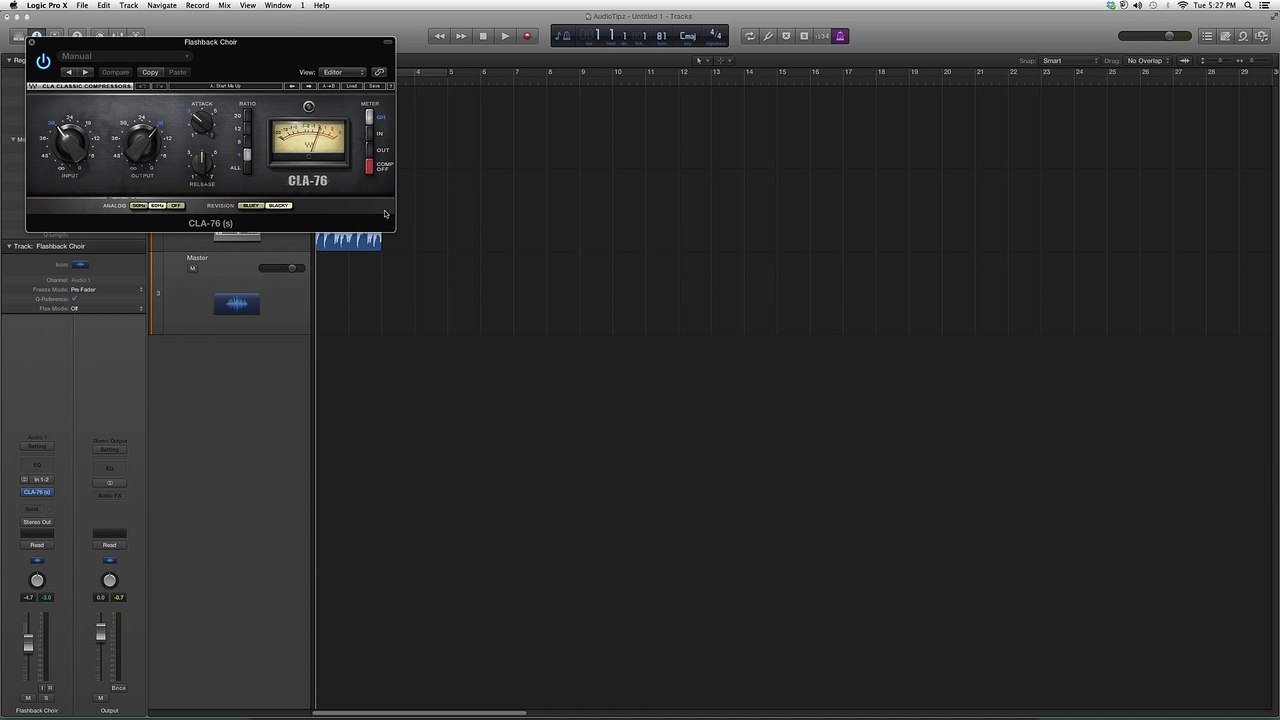The height and width of the screenshot is (720, 1280).
Task: Click the fast forward transport button
Action: [x=461, y=36]
